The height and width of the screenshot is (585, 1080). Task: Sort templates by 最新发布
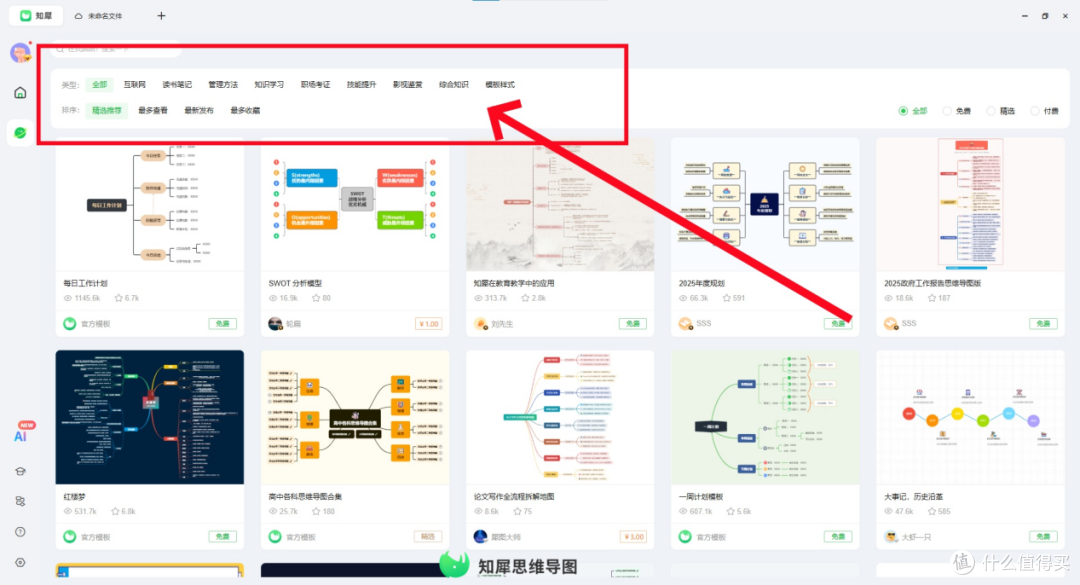point(199,110)
